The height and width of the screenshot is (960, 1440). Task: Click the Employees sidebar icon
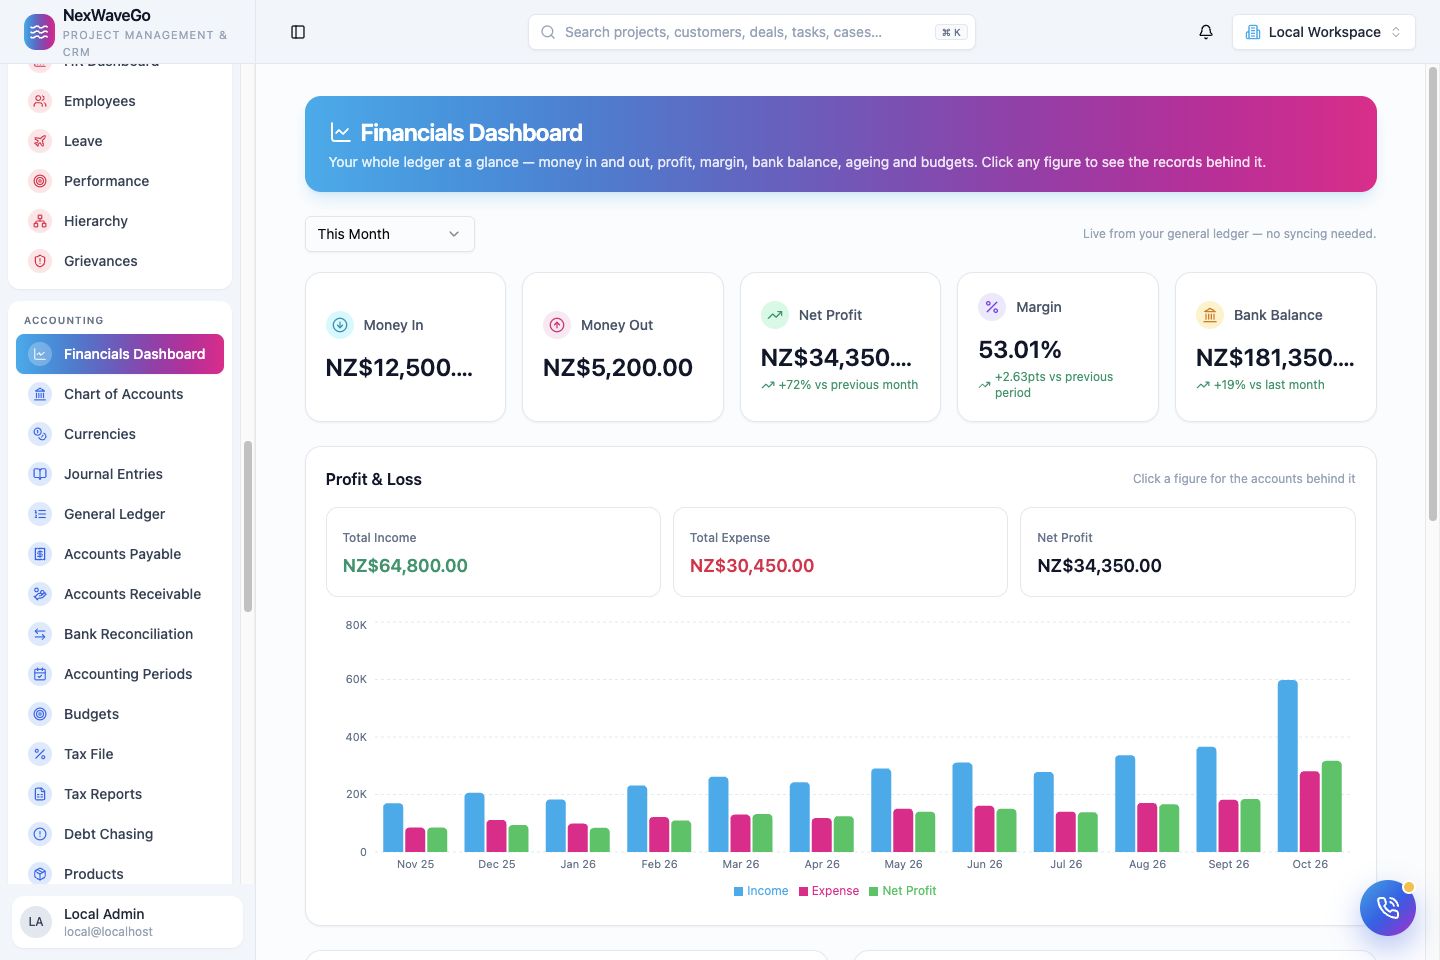40,101
